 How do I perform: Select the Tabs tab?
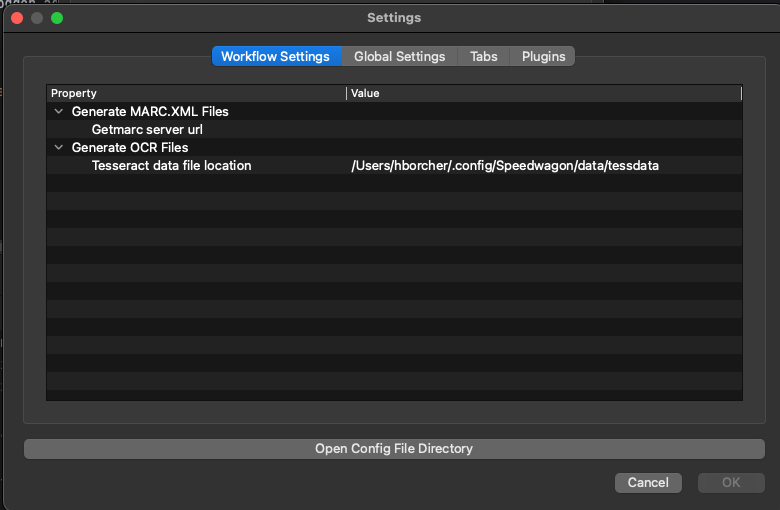point(484,56)
